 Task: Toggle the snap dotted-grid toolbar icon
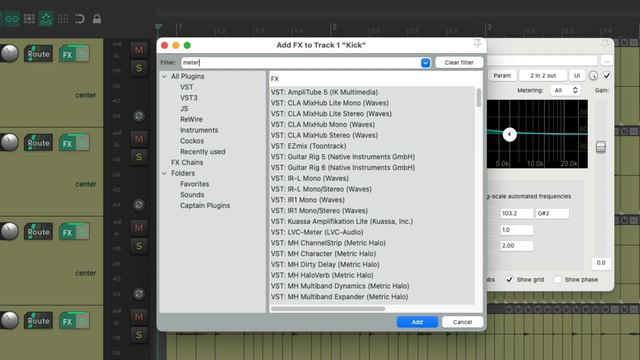[x=63, y=19]
